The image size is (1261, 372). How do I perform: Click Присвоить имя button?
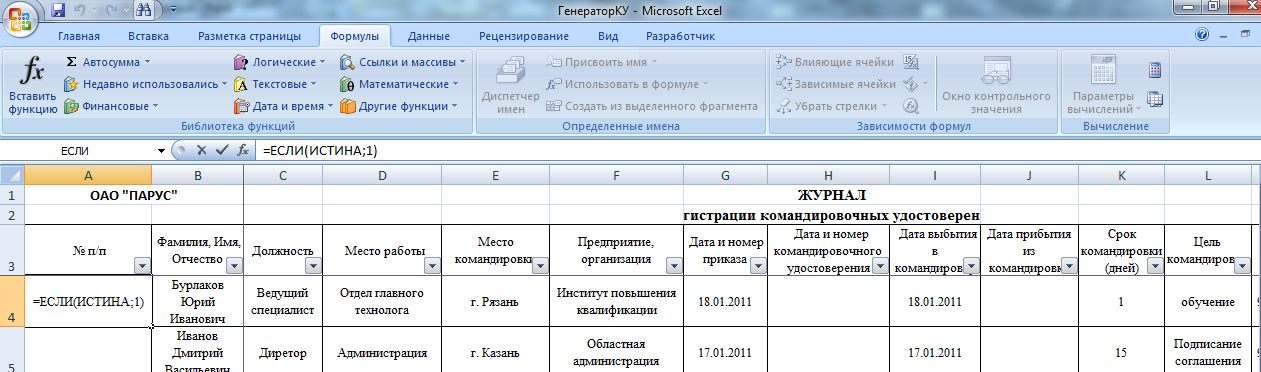click(603, 62)
